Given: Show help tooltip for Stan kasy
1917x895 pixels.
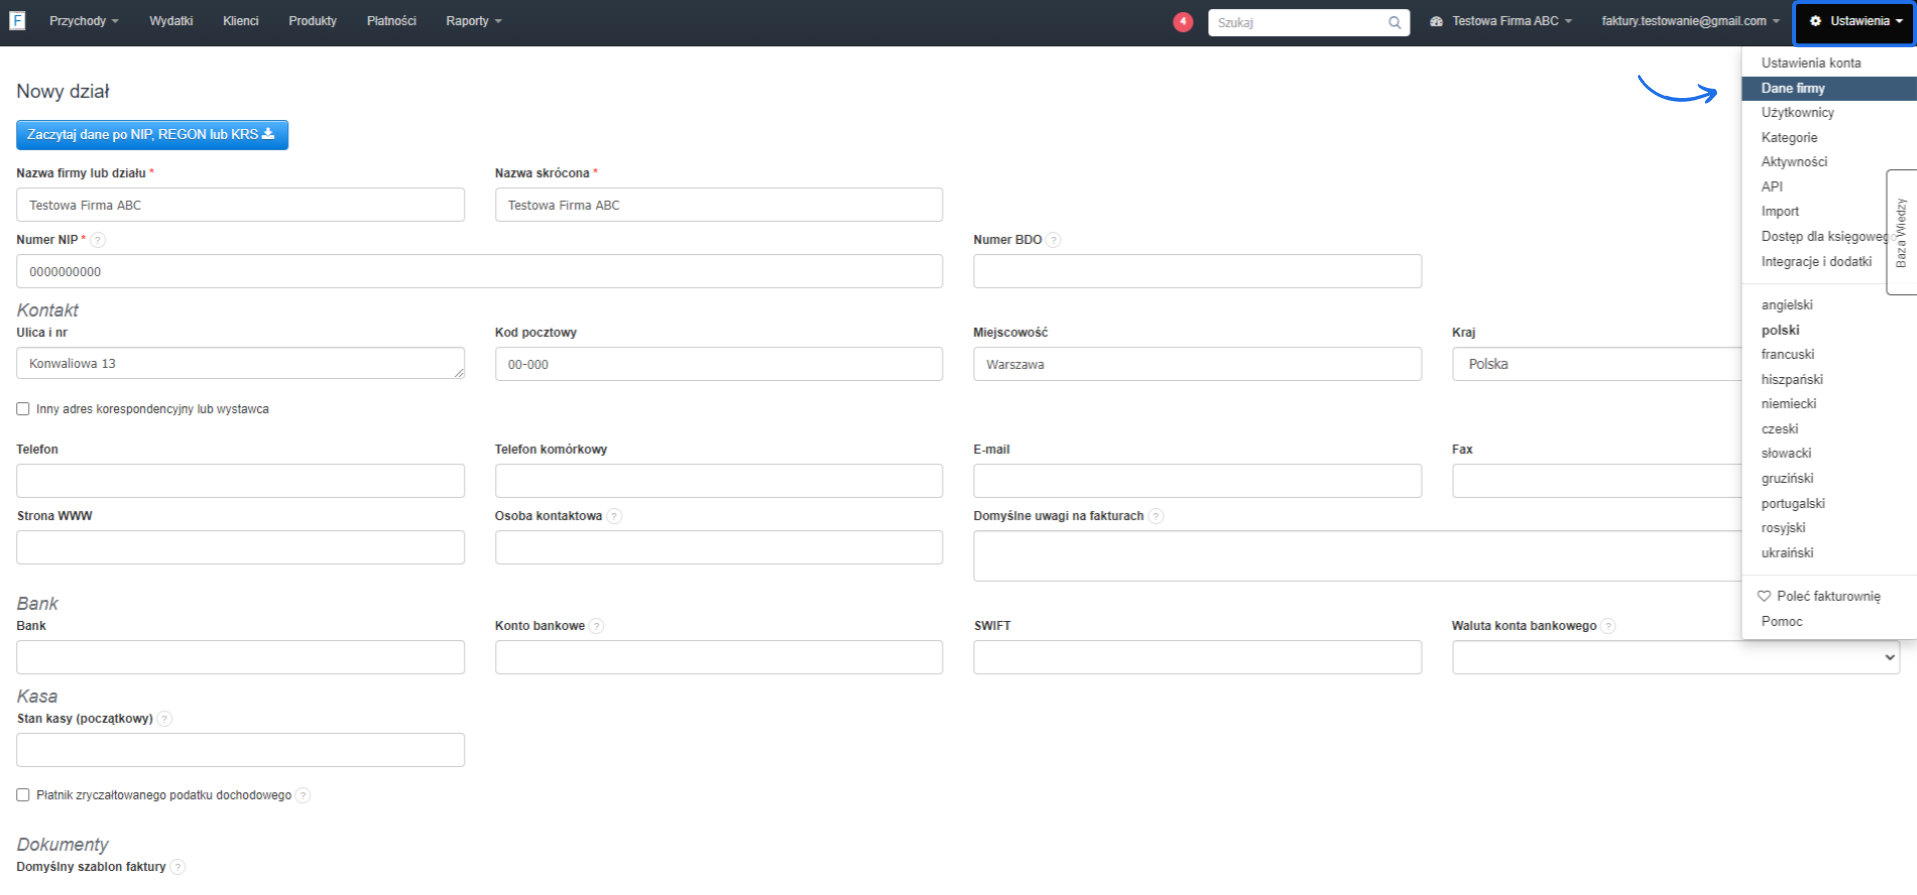Looking at the screenshot, I should (x=165, y=719).
